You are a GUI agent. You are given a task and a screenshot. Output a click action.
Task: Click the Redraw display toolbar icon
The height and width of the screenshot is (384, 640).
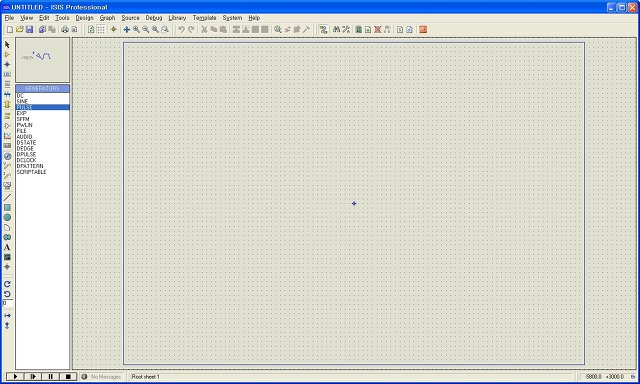click(x=91, y=29)
